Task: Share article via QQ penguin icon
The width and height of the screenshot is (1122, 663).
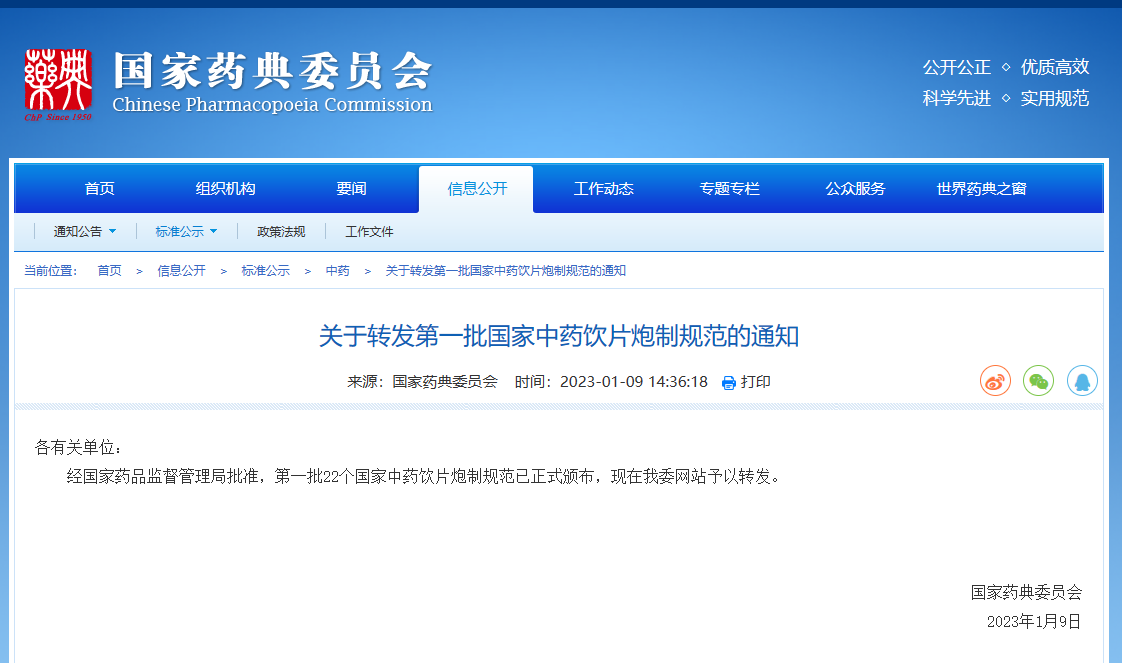Action: 1082,380
